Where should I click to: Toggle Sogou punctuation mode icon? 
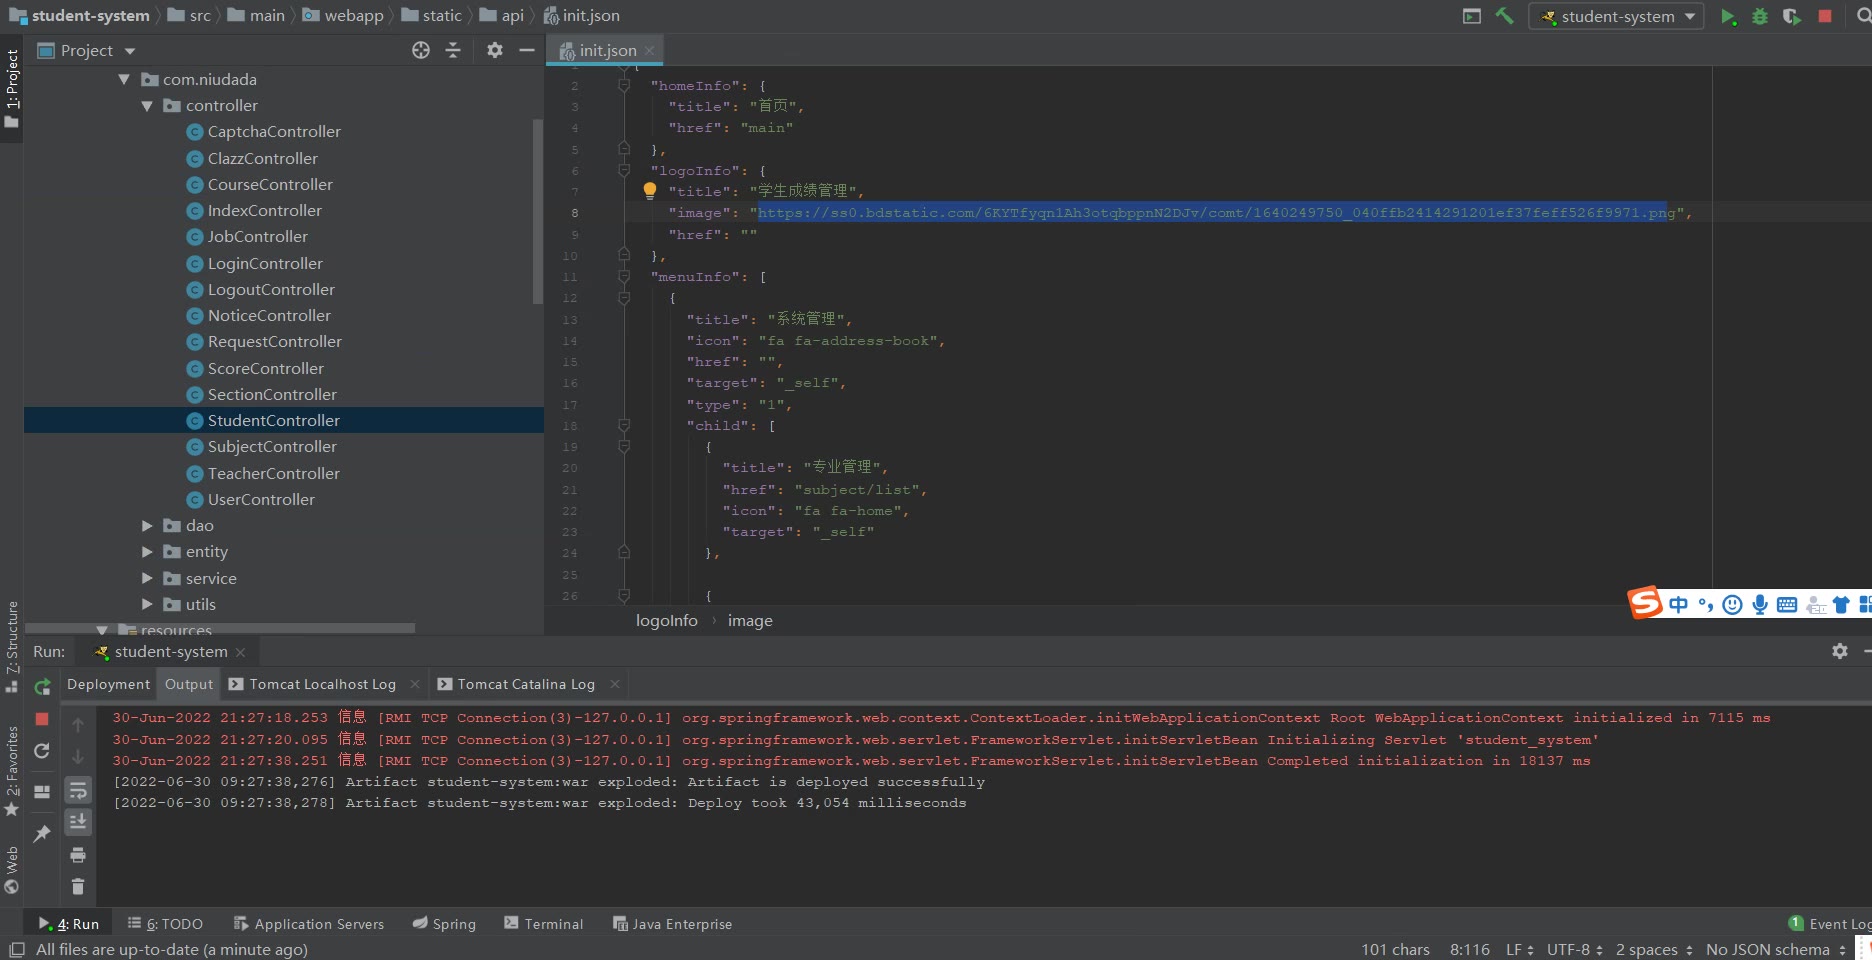[1706, 604]
